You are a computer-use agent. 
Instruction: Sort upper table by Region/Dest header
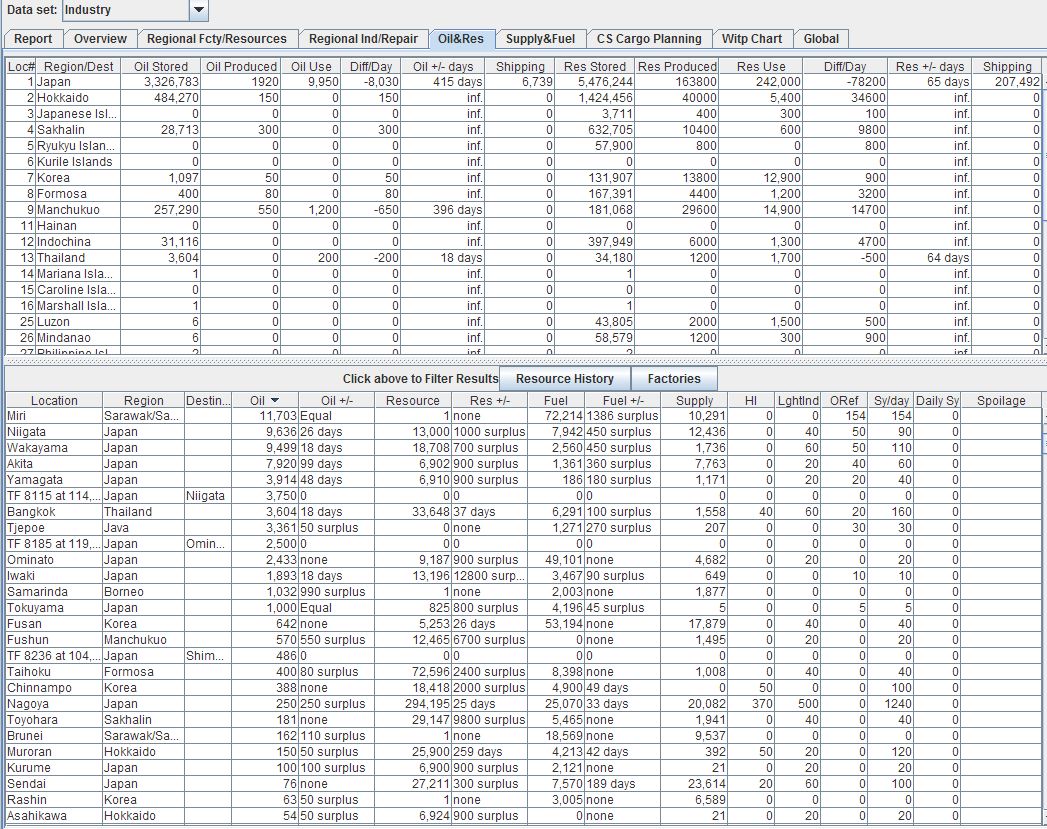pos(78,66)
